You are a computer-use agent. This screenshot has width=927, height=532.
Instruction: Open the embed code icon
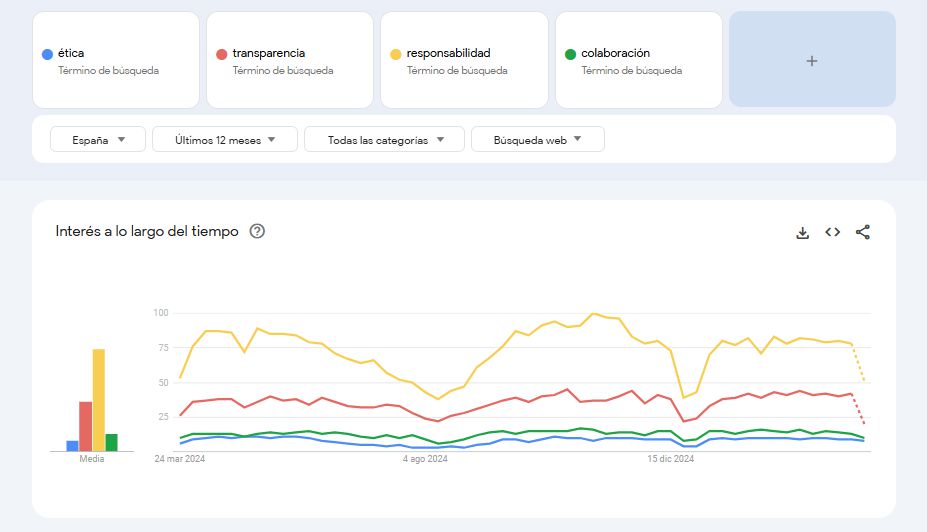coord(832,232)
